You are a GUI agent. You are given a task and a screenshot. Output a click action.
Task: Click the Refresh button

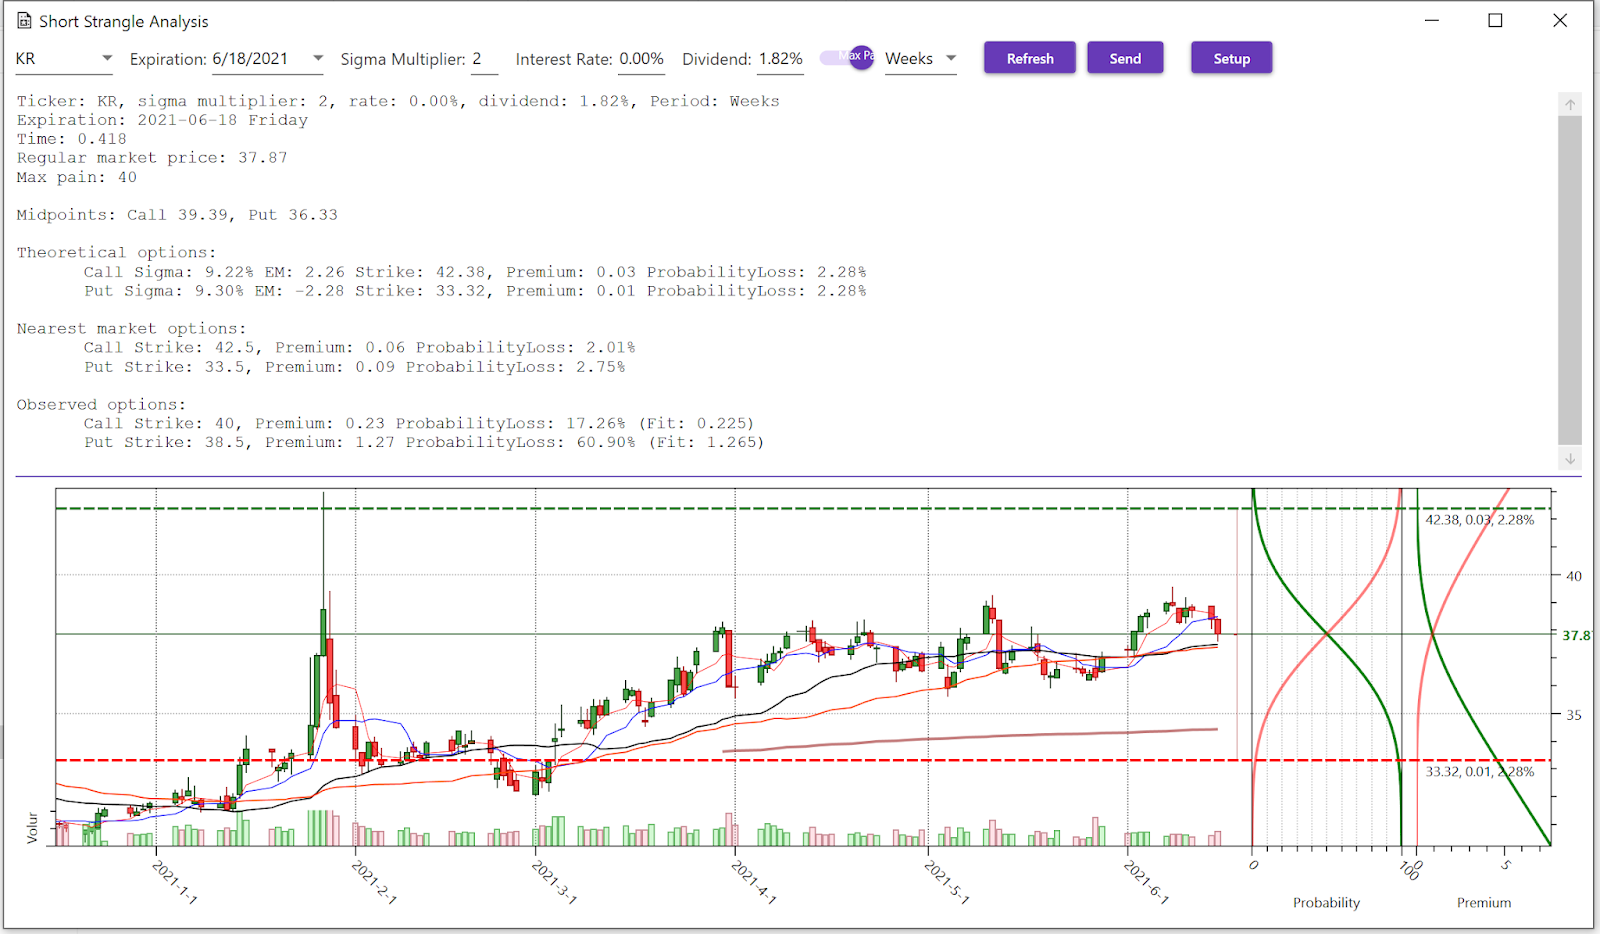(x=1029, y=58)
